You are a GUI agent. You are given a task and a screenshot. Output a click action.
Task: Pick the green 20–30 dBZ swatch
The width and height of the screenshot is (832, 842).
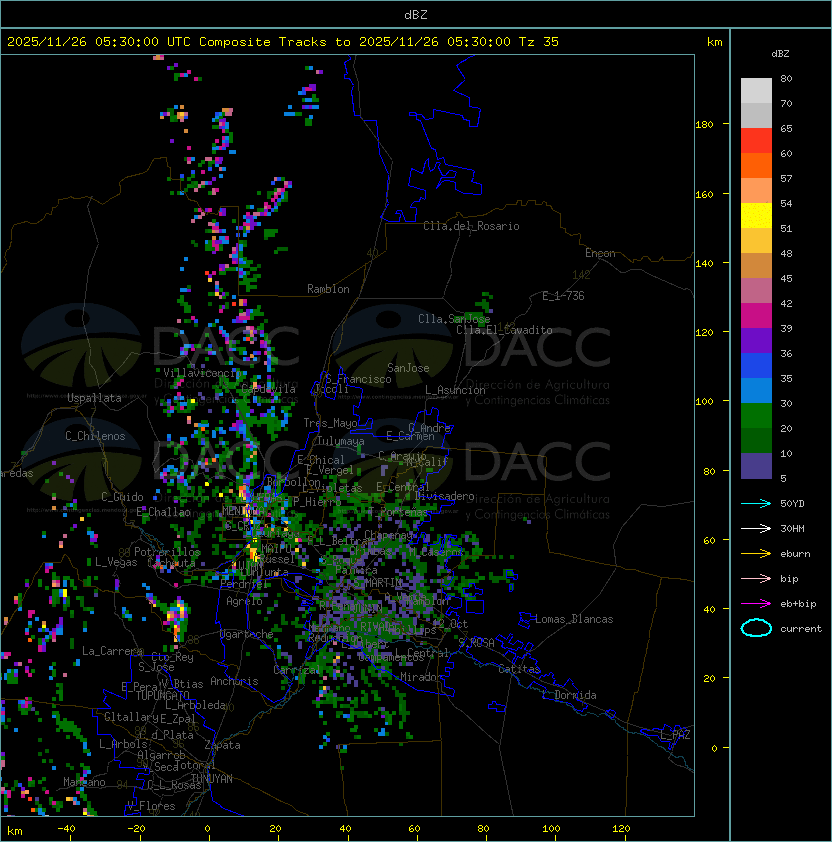756,415
